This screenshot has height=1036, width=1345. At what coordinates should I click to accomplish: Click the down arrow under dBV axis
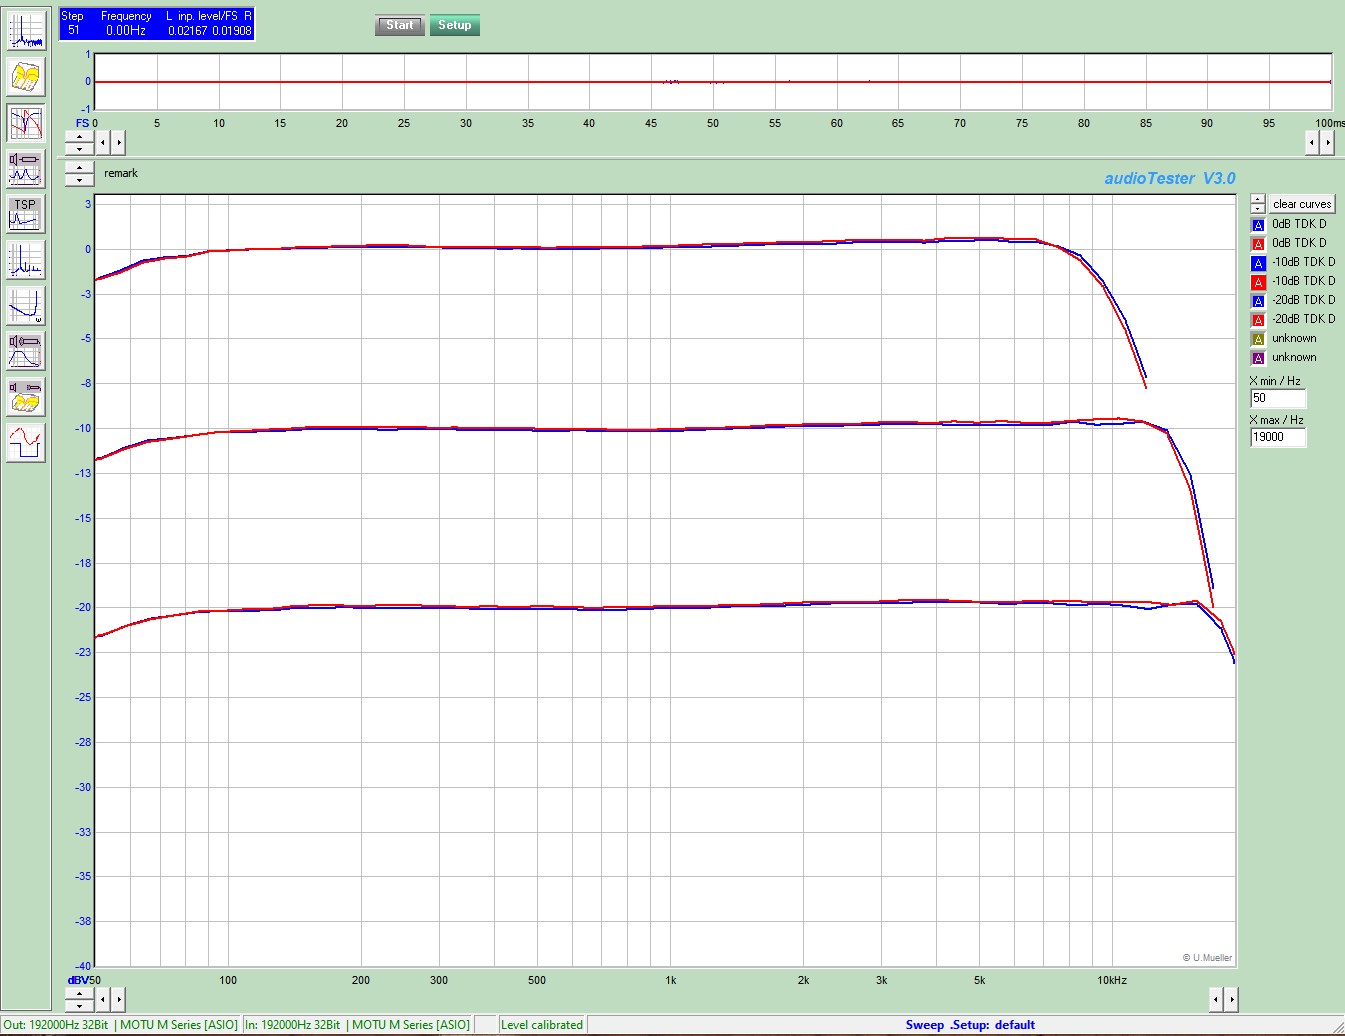click(79, 1005)
